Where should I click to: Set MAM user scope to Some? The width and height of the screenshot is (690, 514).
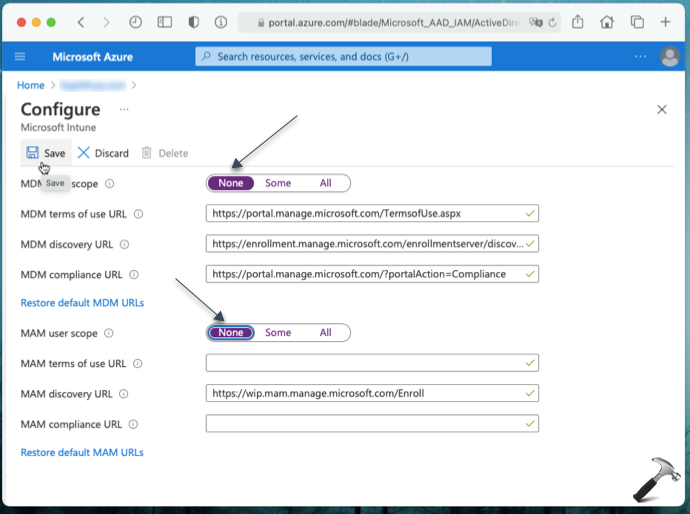tap(278, 333)
